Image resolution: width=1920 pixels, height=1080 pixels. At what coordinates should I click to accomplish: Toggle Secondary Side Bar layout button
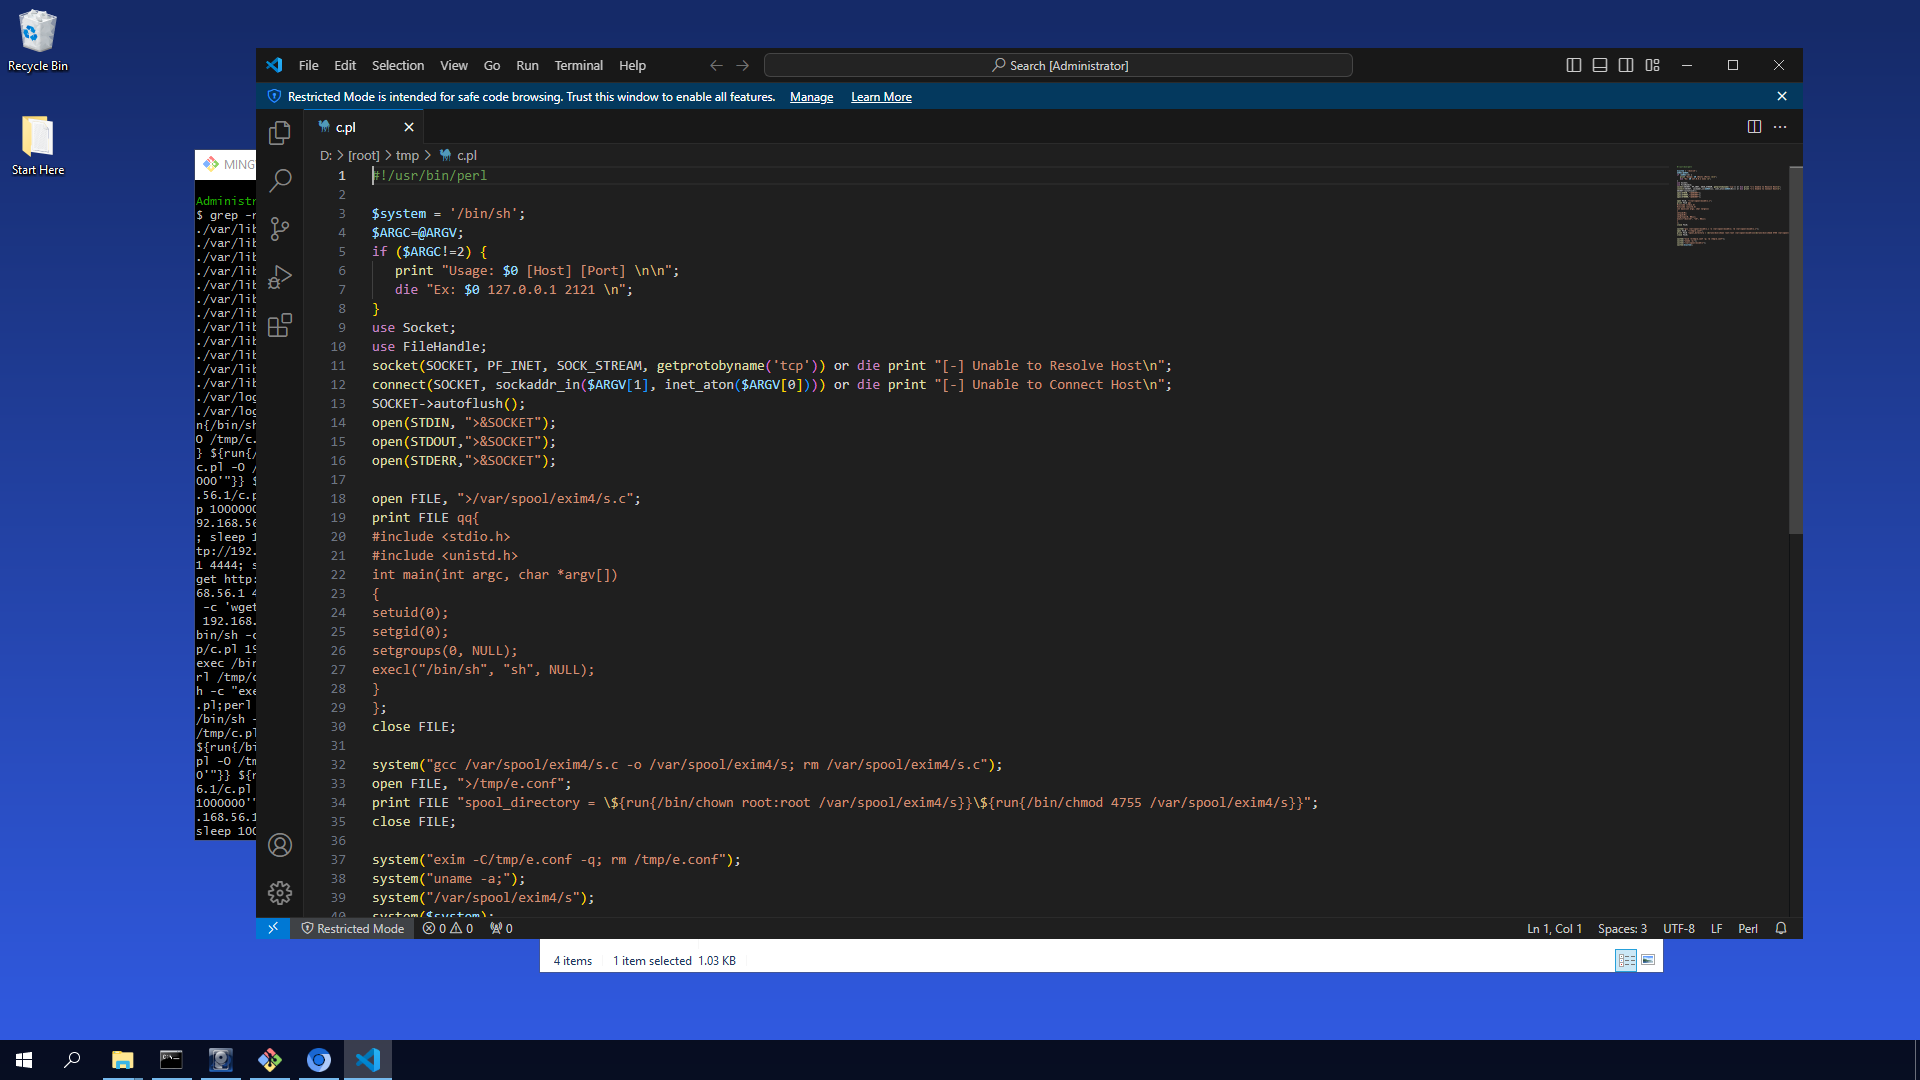click(1626, 65)
